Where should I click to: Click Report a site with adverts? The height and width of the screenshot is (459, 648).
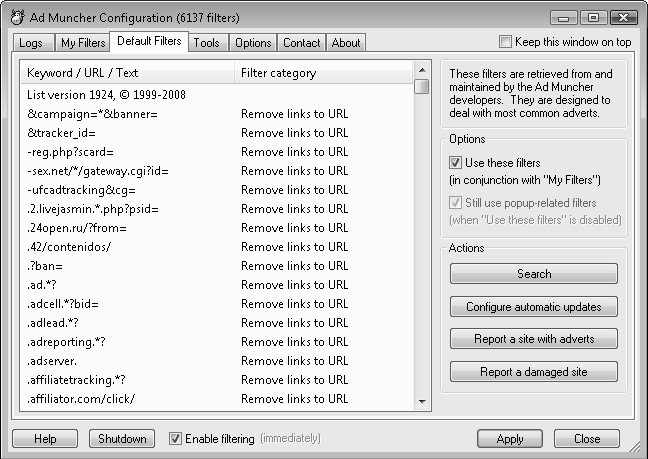tap(534, 339)
